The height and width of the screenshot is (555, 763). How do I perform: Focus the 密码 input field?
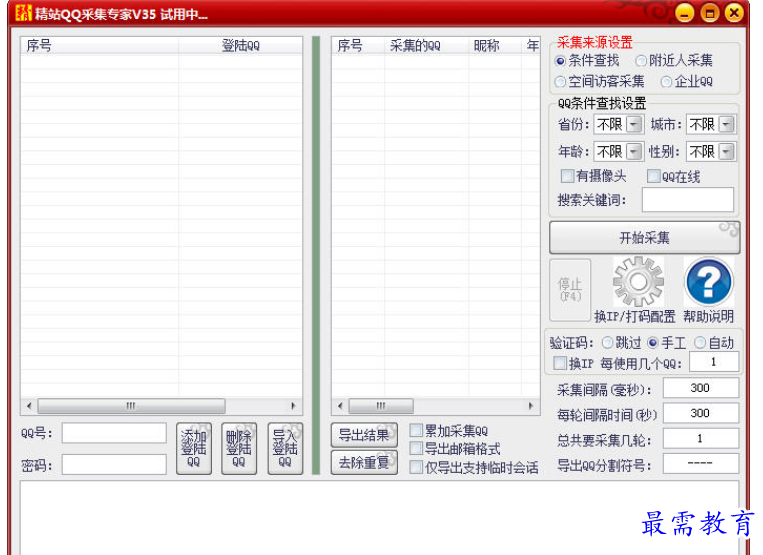pyautogui.click(x=114, y=465)
